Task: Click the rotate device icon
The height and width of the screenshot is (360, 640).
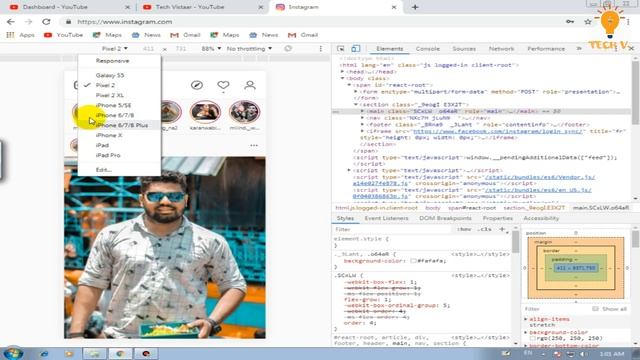Action: [288, 49]
